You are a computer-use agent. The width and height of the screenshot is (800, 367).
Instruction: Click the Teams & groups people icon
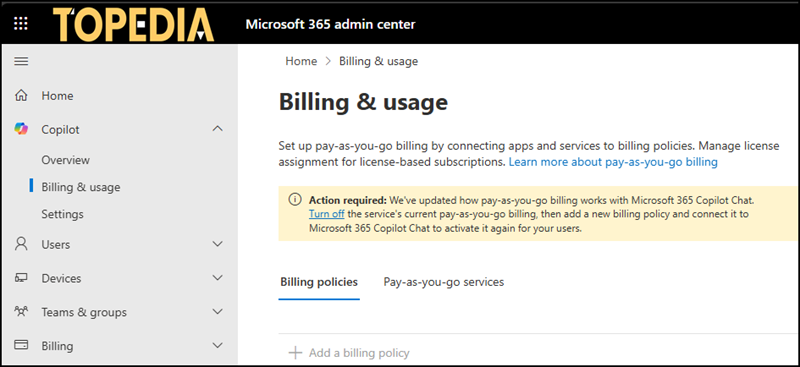[x=21, y=311]
